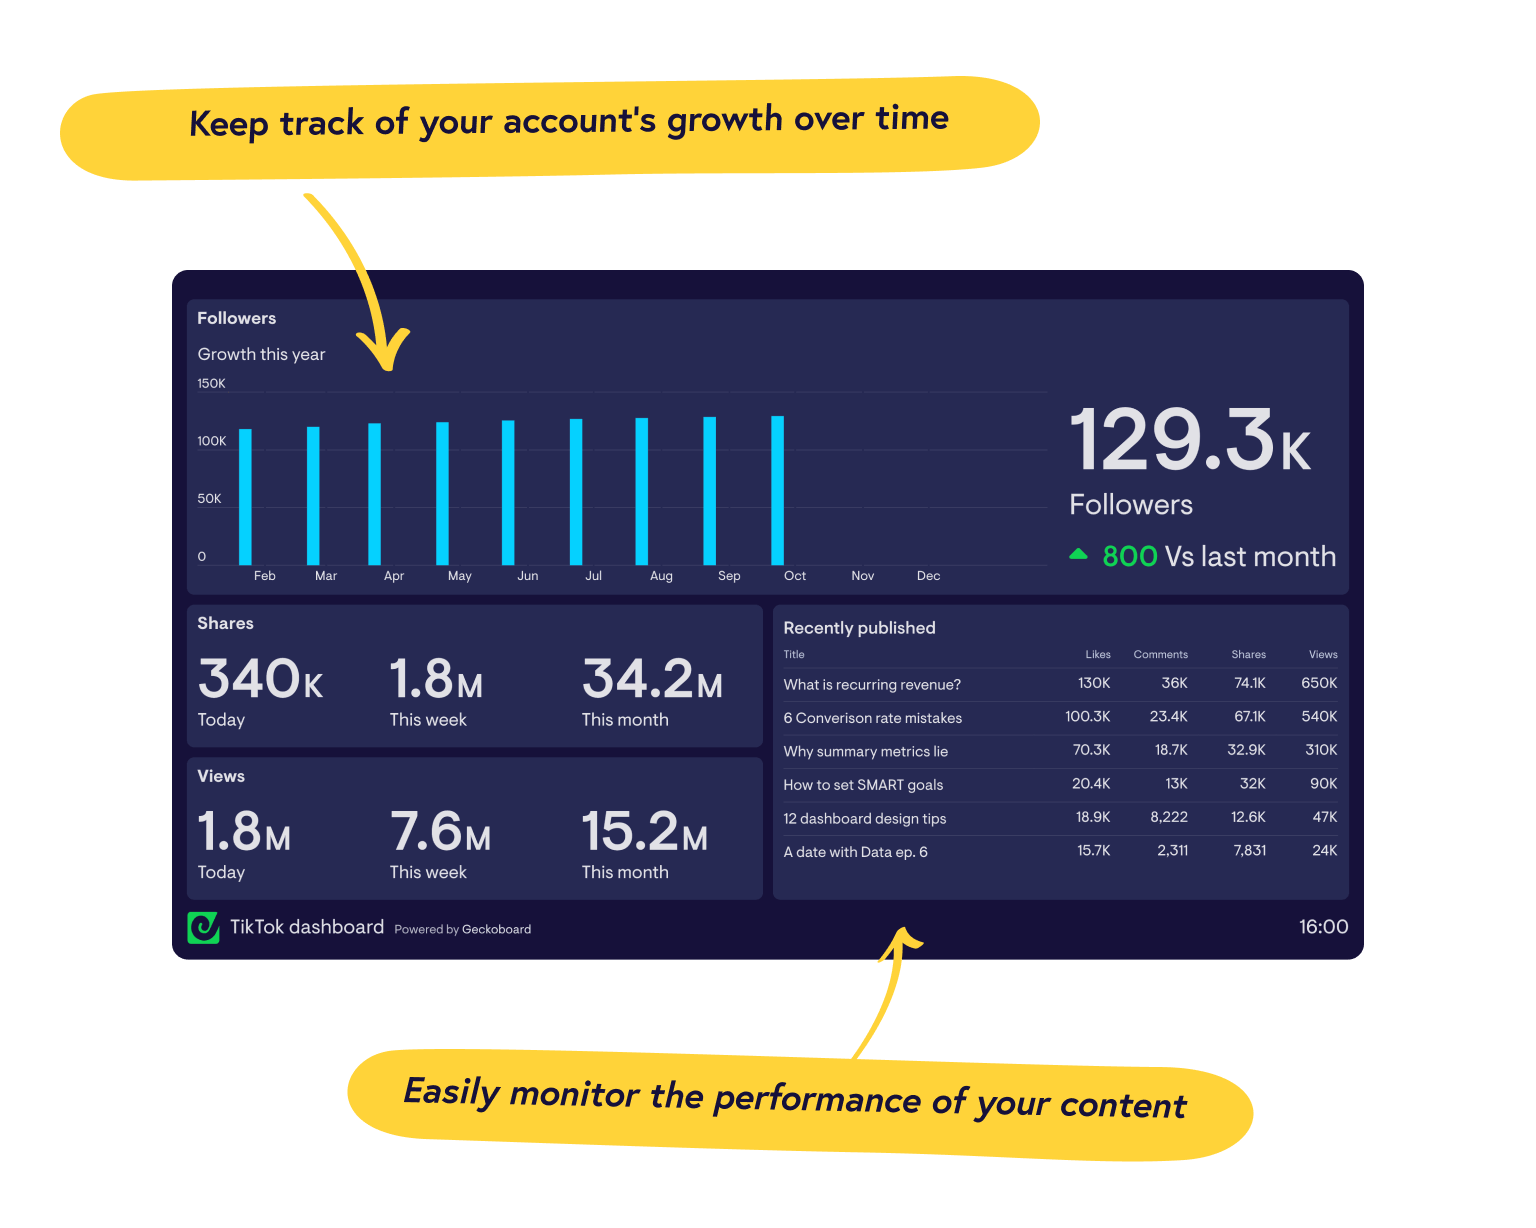Click 90K views for SMART goals
Image resolution: width=1536 pixels, height=1228 pixels.
tap(1324, 784)
